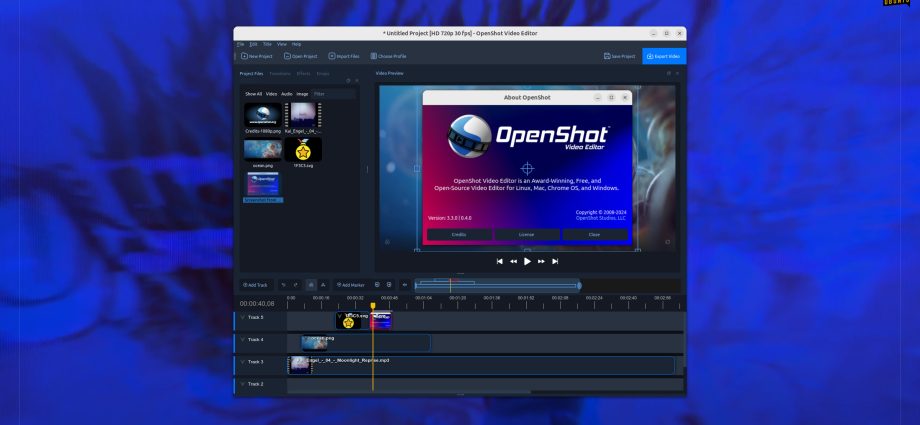The width and height of the screenshot is (920, 425).
Task: Select the ocean.png clip on Track 4
Action: (x=366, y=343)
